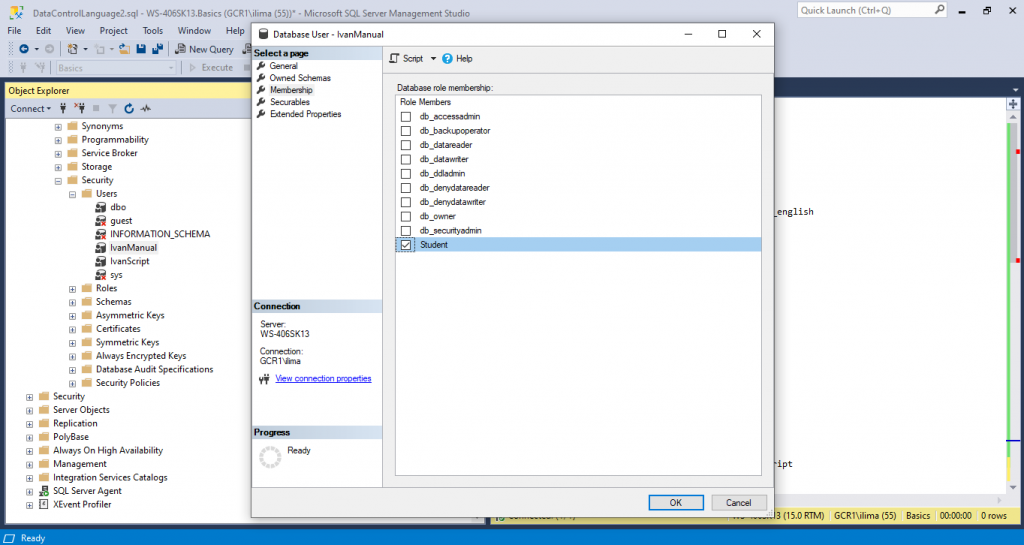Click the New Query toolbar button

[x=204, y=49]
